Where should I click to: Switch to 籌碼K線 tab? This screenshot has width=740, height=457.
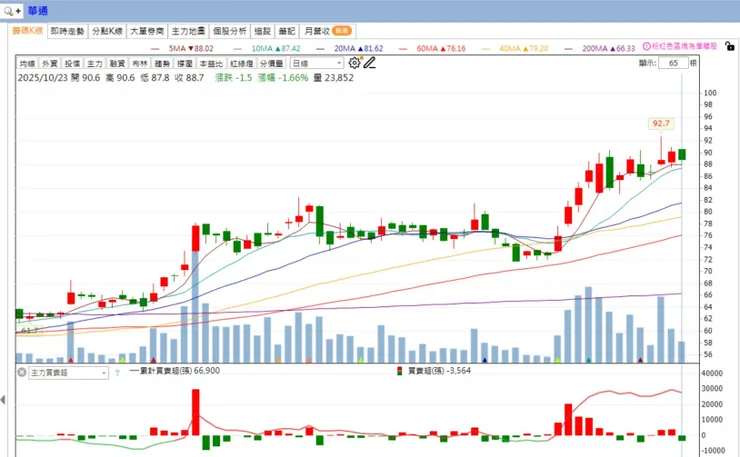[27, 31]
